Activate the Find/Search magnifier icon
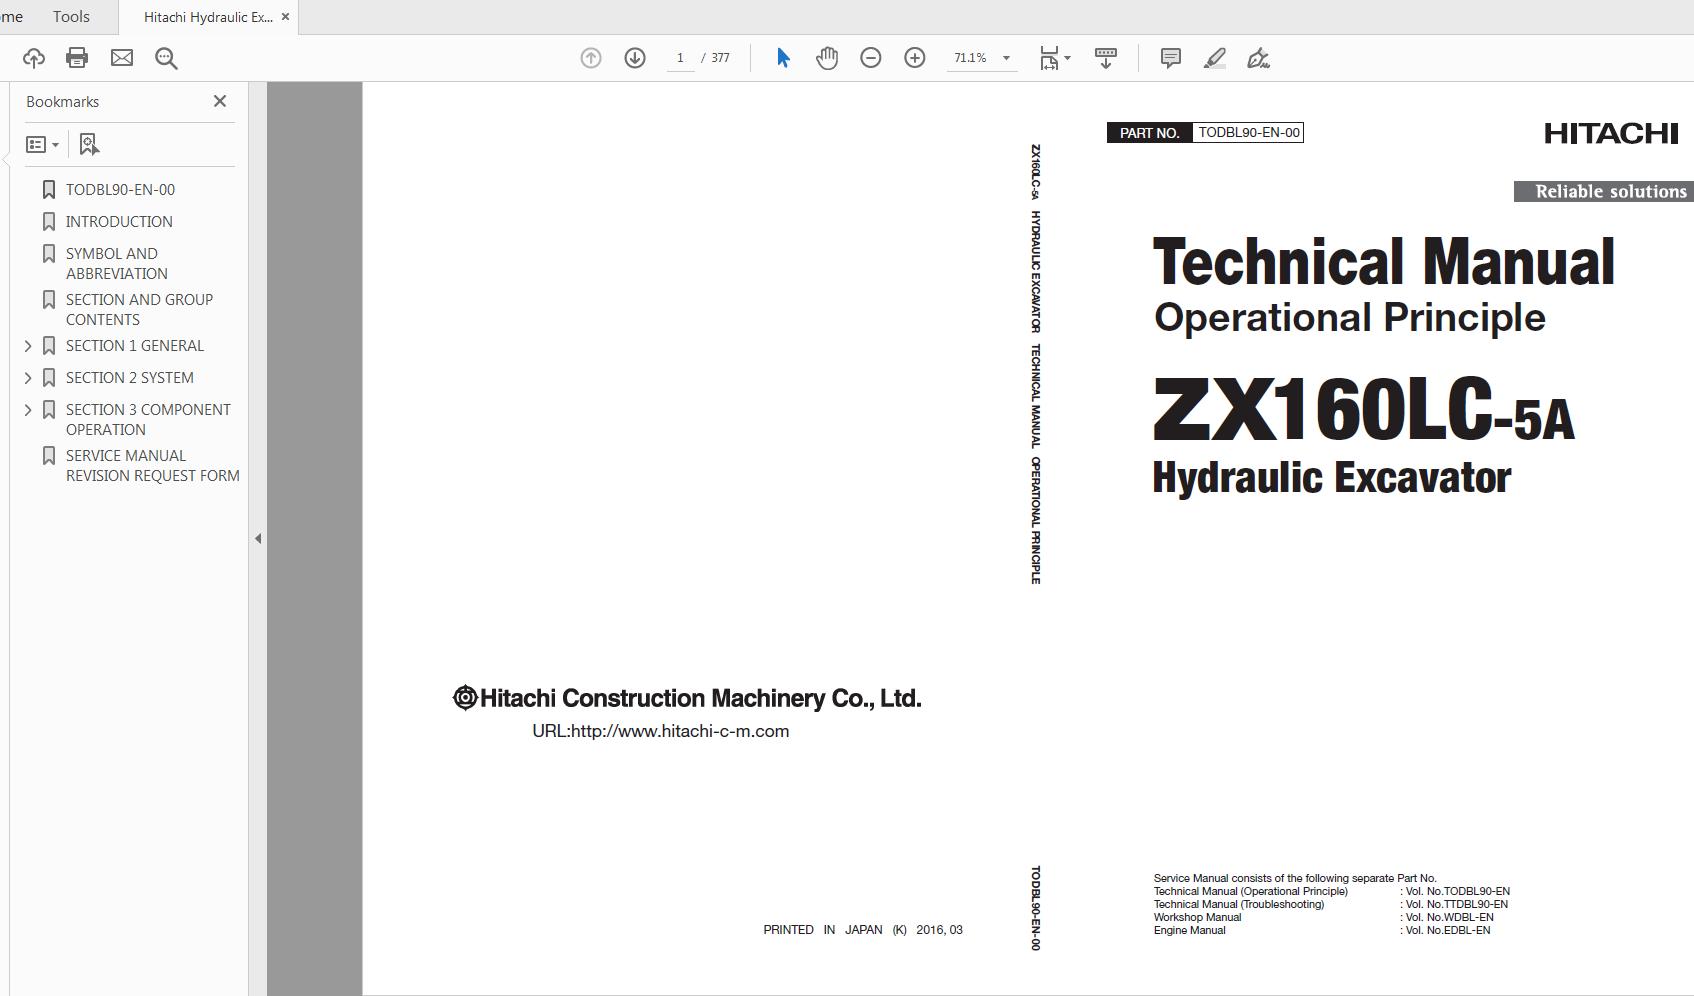 coord(166,58)
